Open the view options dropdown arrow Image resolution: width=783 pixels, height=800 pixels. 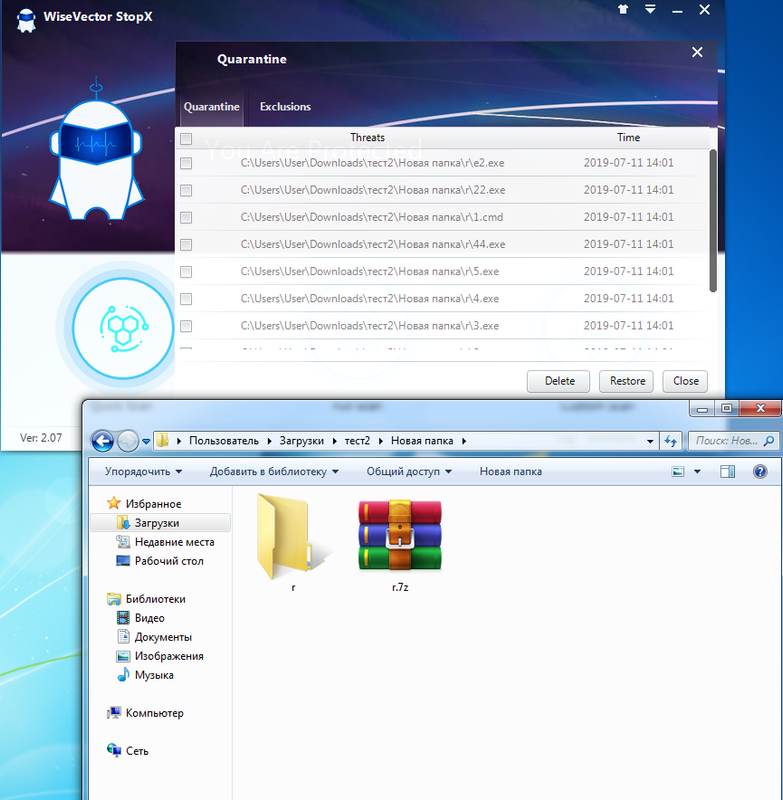[697, 471]
